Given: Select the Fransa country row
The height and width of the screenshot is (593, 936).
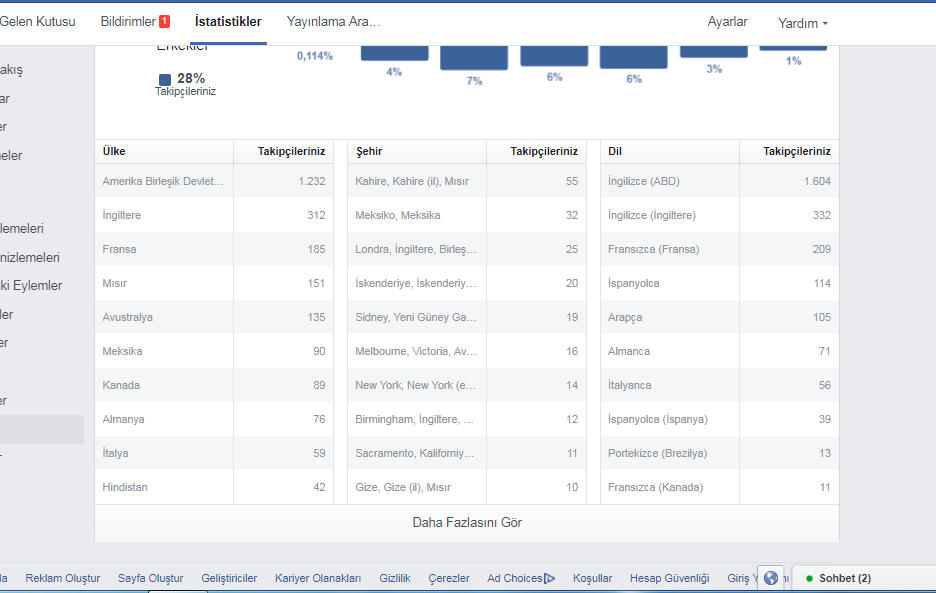Looking at the screenshot, I should point(214,249).
